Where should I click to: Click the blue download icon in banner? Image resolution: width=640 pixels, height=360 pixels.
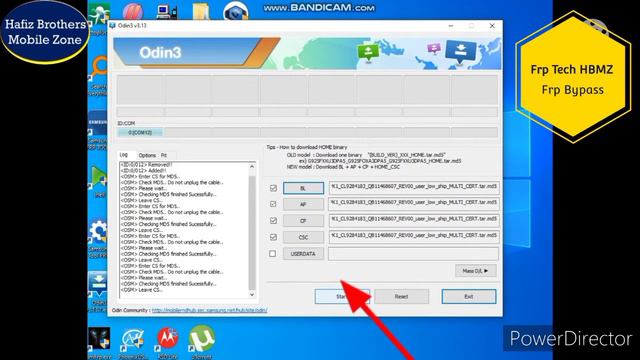[x=461, y=51]
